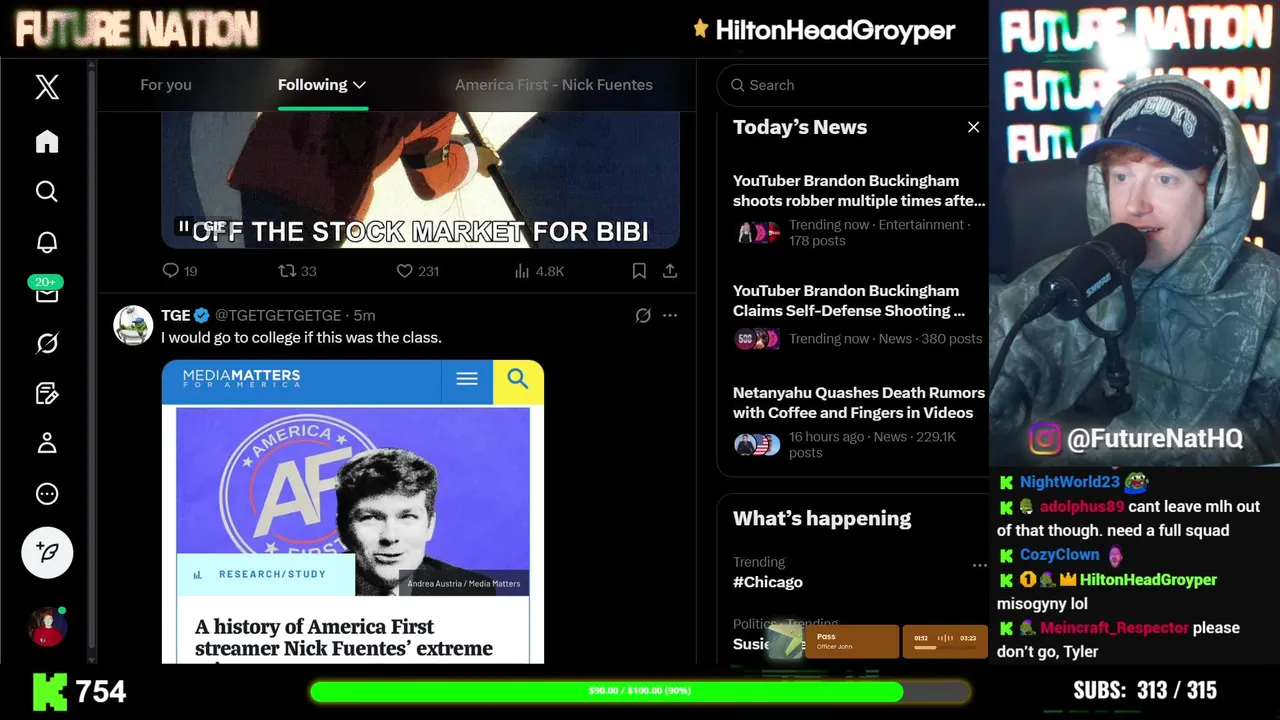Bookmark the BIBI GIF post
This screenshot has height=720, width=1280.
coord(639,271)
